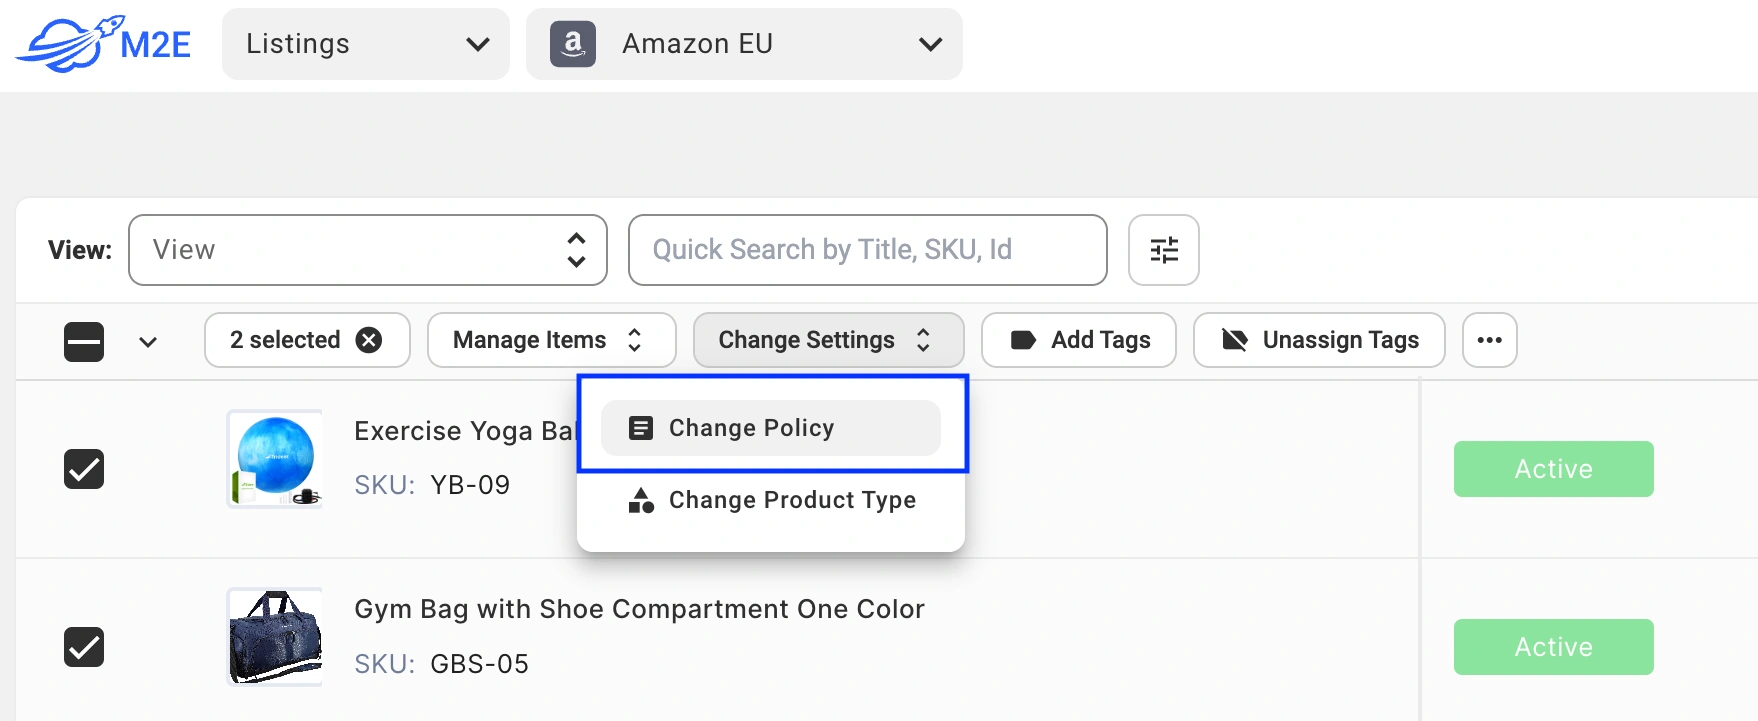Select Change Policy from the menu

[770, 427]
